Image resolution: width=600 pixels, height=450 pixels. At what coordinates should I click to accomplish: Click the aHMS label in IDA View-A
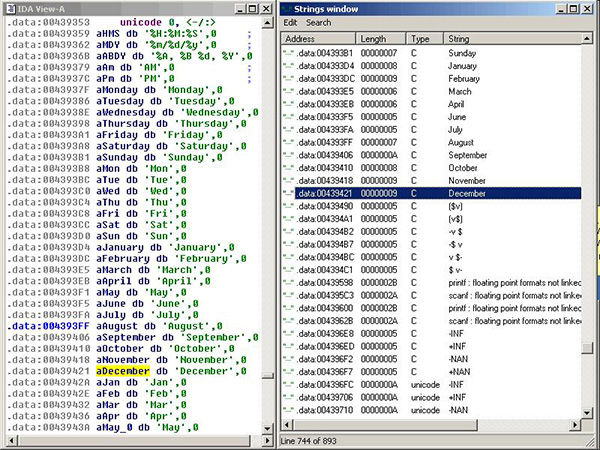point(108,34)
